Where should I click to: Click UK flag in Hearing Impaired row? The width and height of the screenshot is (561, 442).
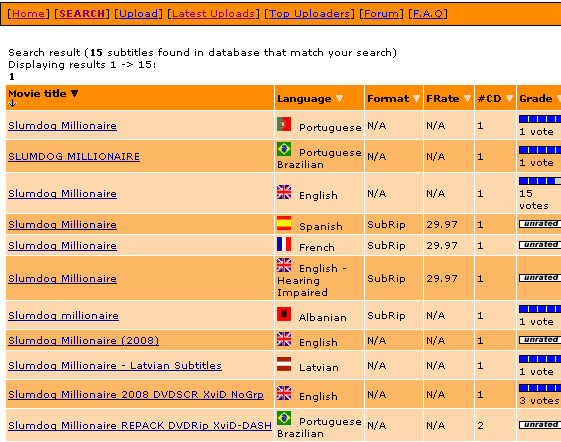[x=284, y=265]
